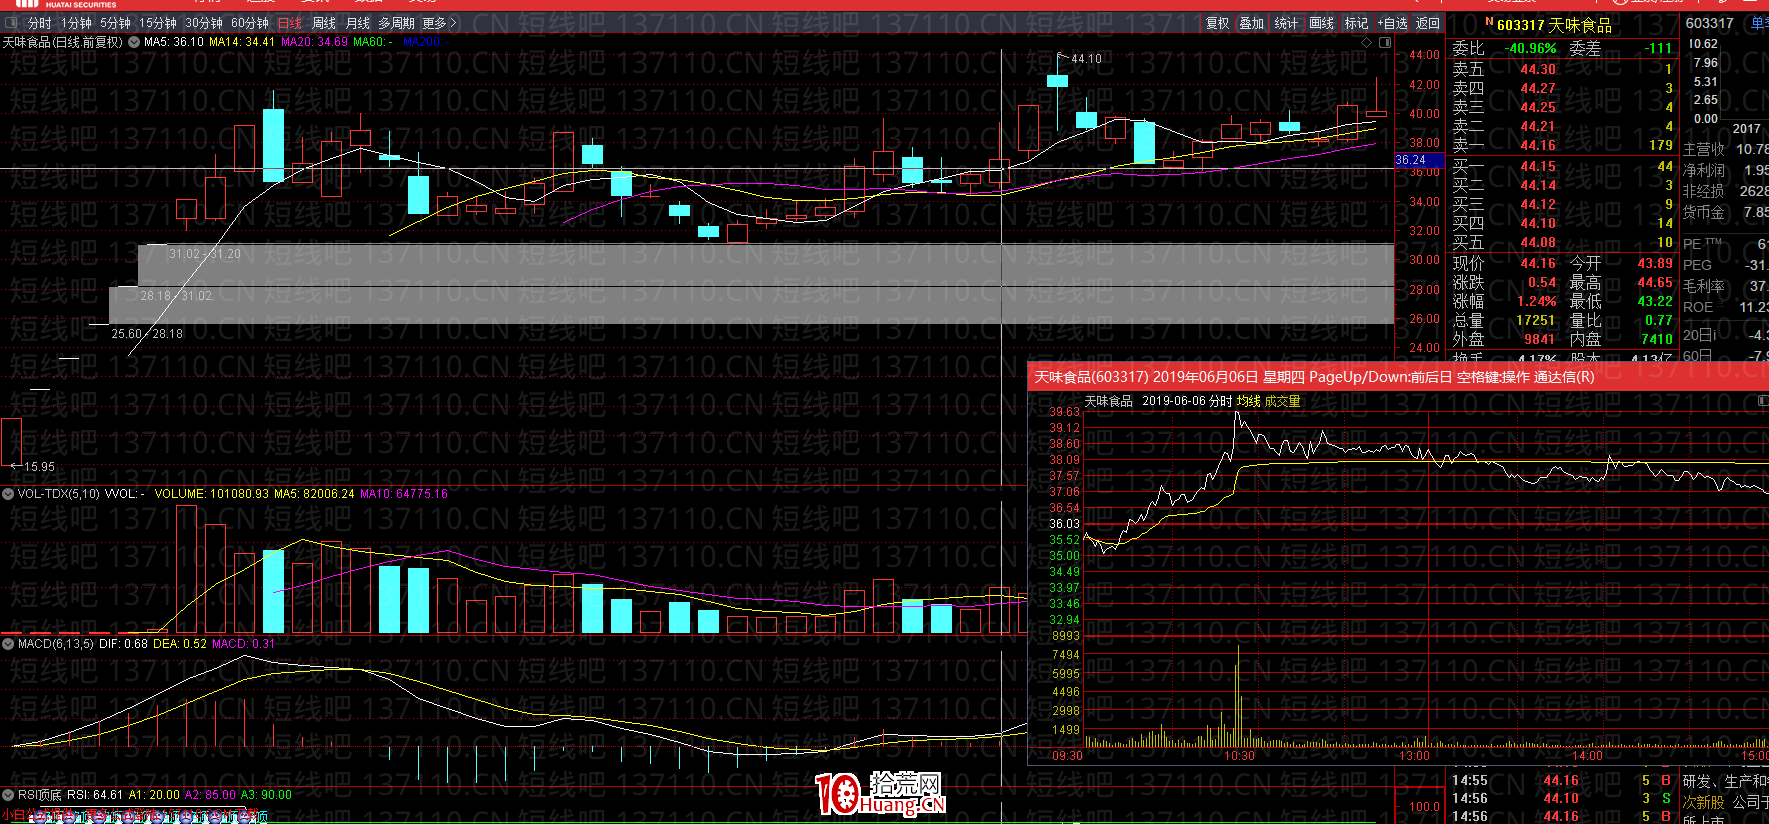Expand the VOL-TDX indicator dropdown
The width and height of the screenshot is (1769, 824).
[8, 494]
